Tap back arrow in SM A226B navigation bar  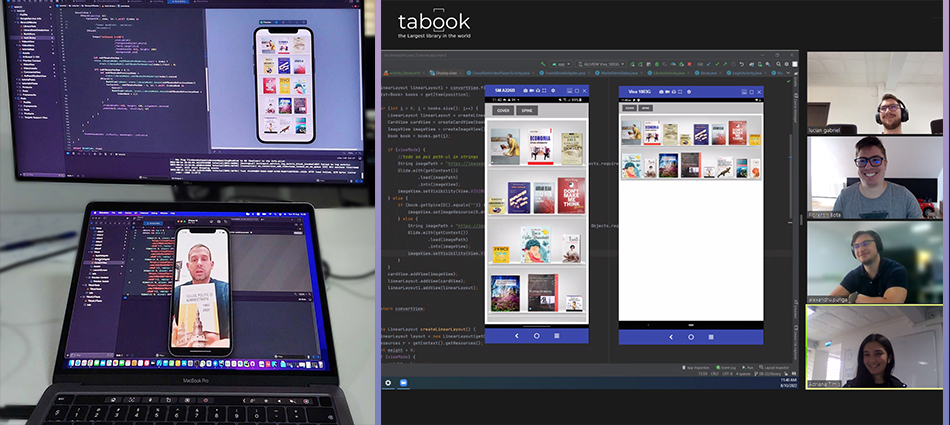click(x=516, y=336)
